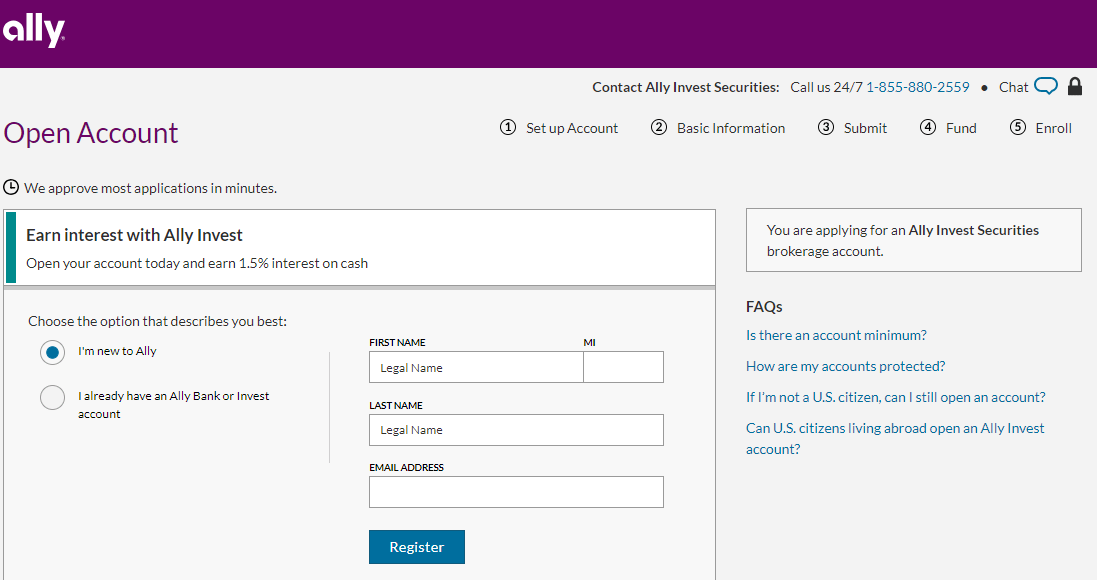1097x580 pixels.
Task: Go to step 5 Enroll
Action: pyautogui.click(x=1041, y=128)
